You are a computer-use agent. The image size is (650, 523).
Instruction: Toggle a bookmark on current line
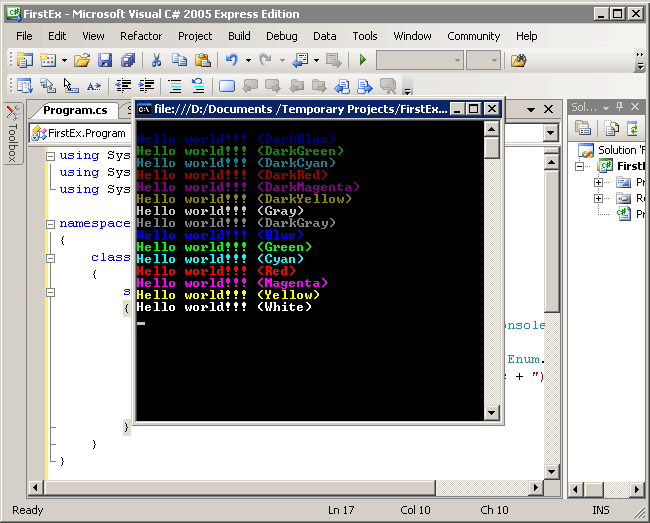coord(227,86)
